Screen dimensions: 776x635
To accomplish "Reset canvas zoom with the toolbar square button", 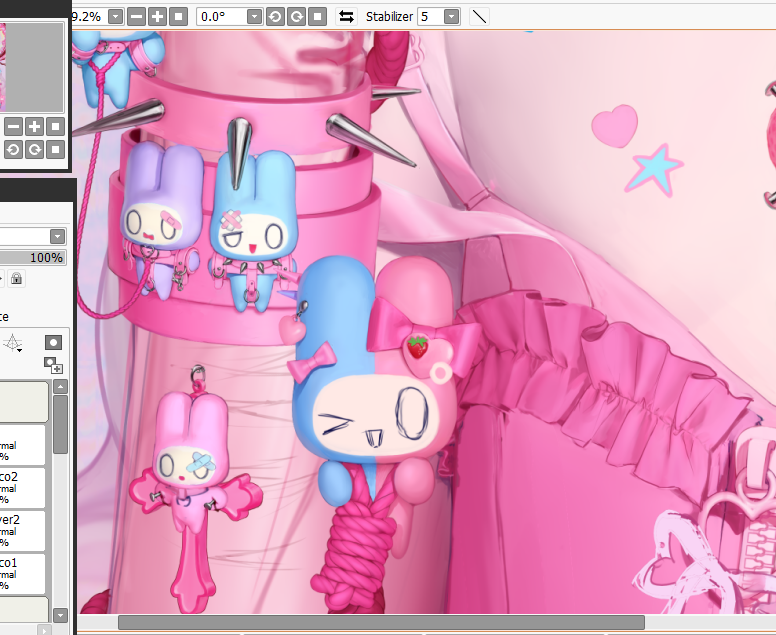I will [x=179, y=16].
